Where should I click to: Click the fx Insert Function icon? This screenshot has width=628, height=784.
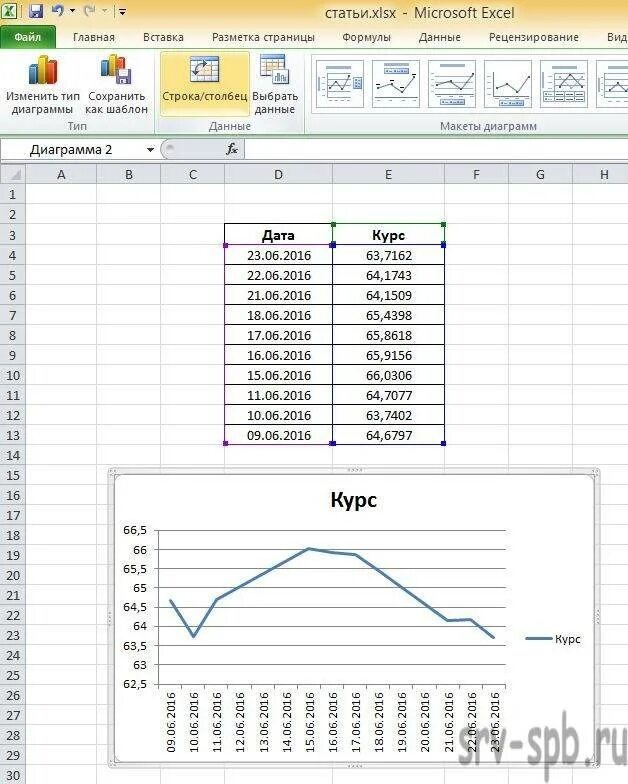(232, 149)
